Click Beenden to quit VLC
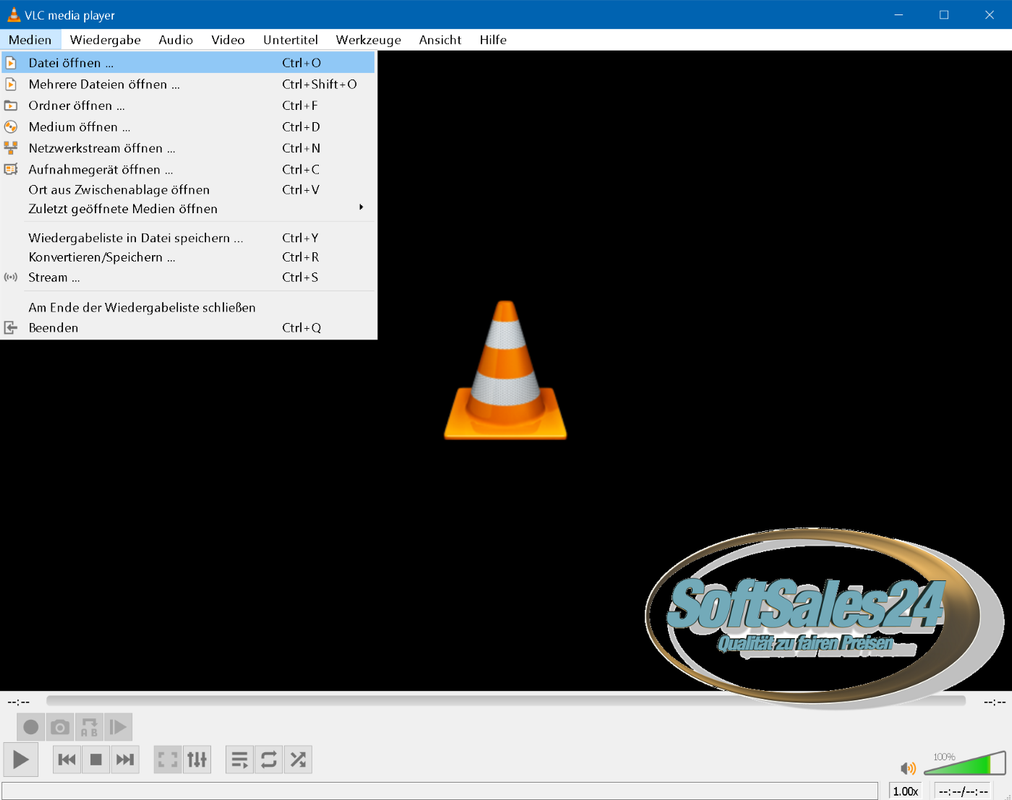This screenshot has height=800, width=1012. [188, 327]
